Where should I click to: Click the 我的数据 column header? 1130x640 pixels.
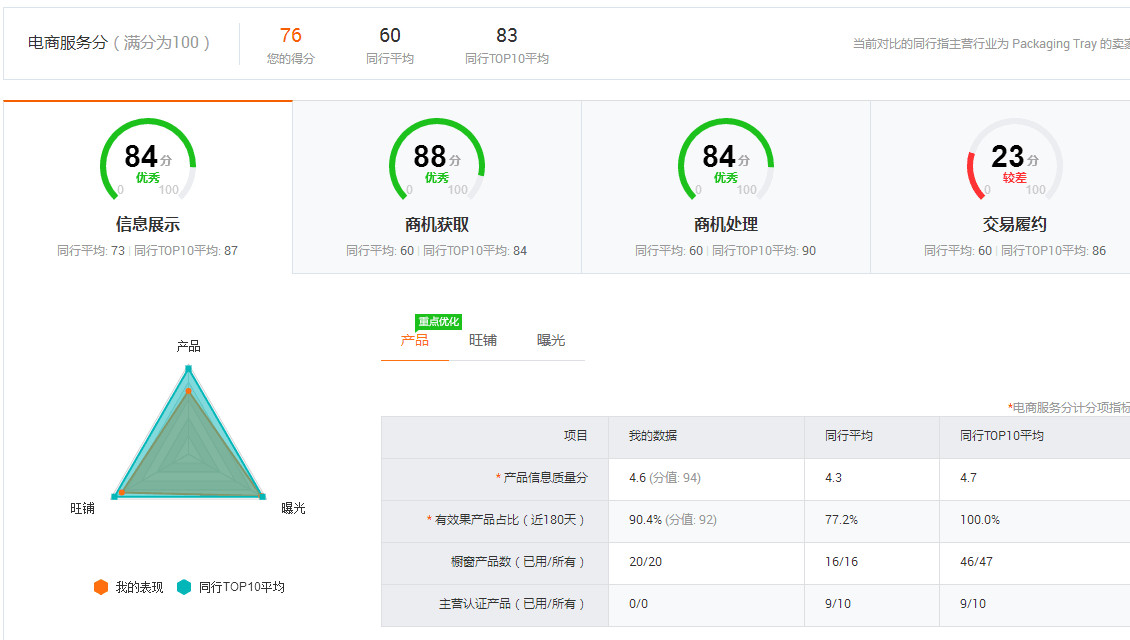point(653,436)
